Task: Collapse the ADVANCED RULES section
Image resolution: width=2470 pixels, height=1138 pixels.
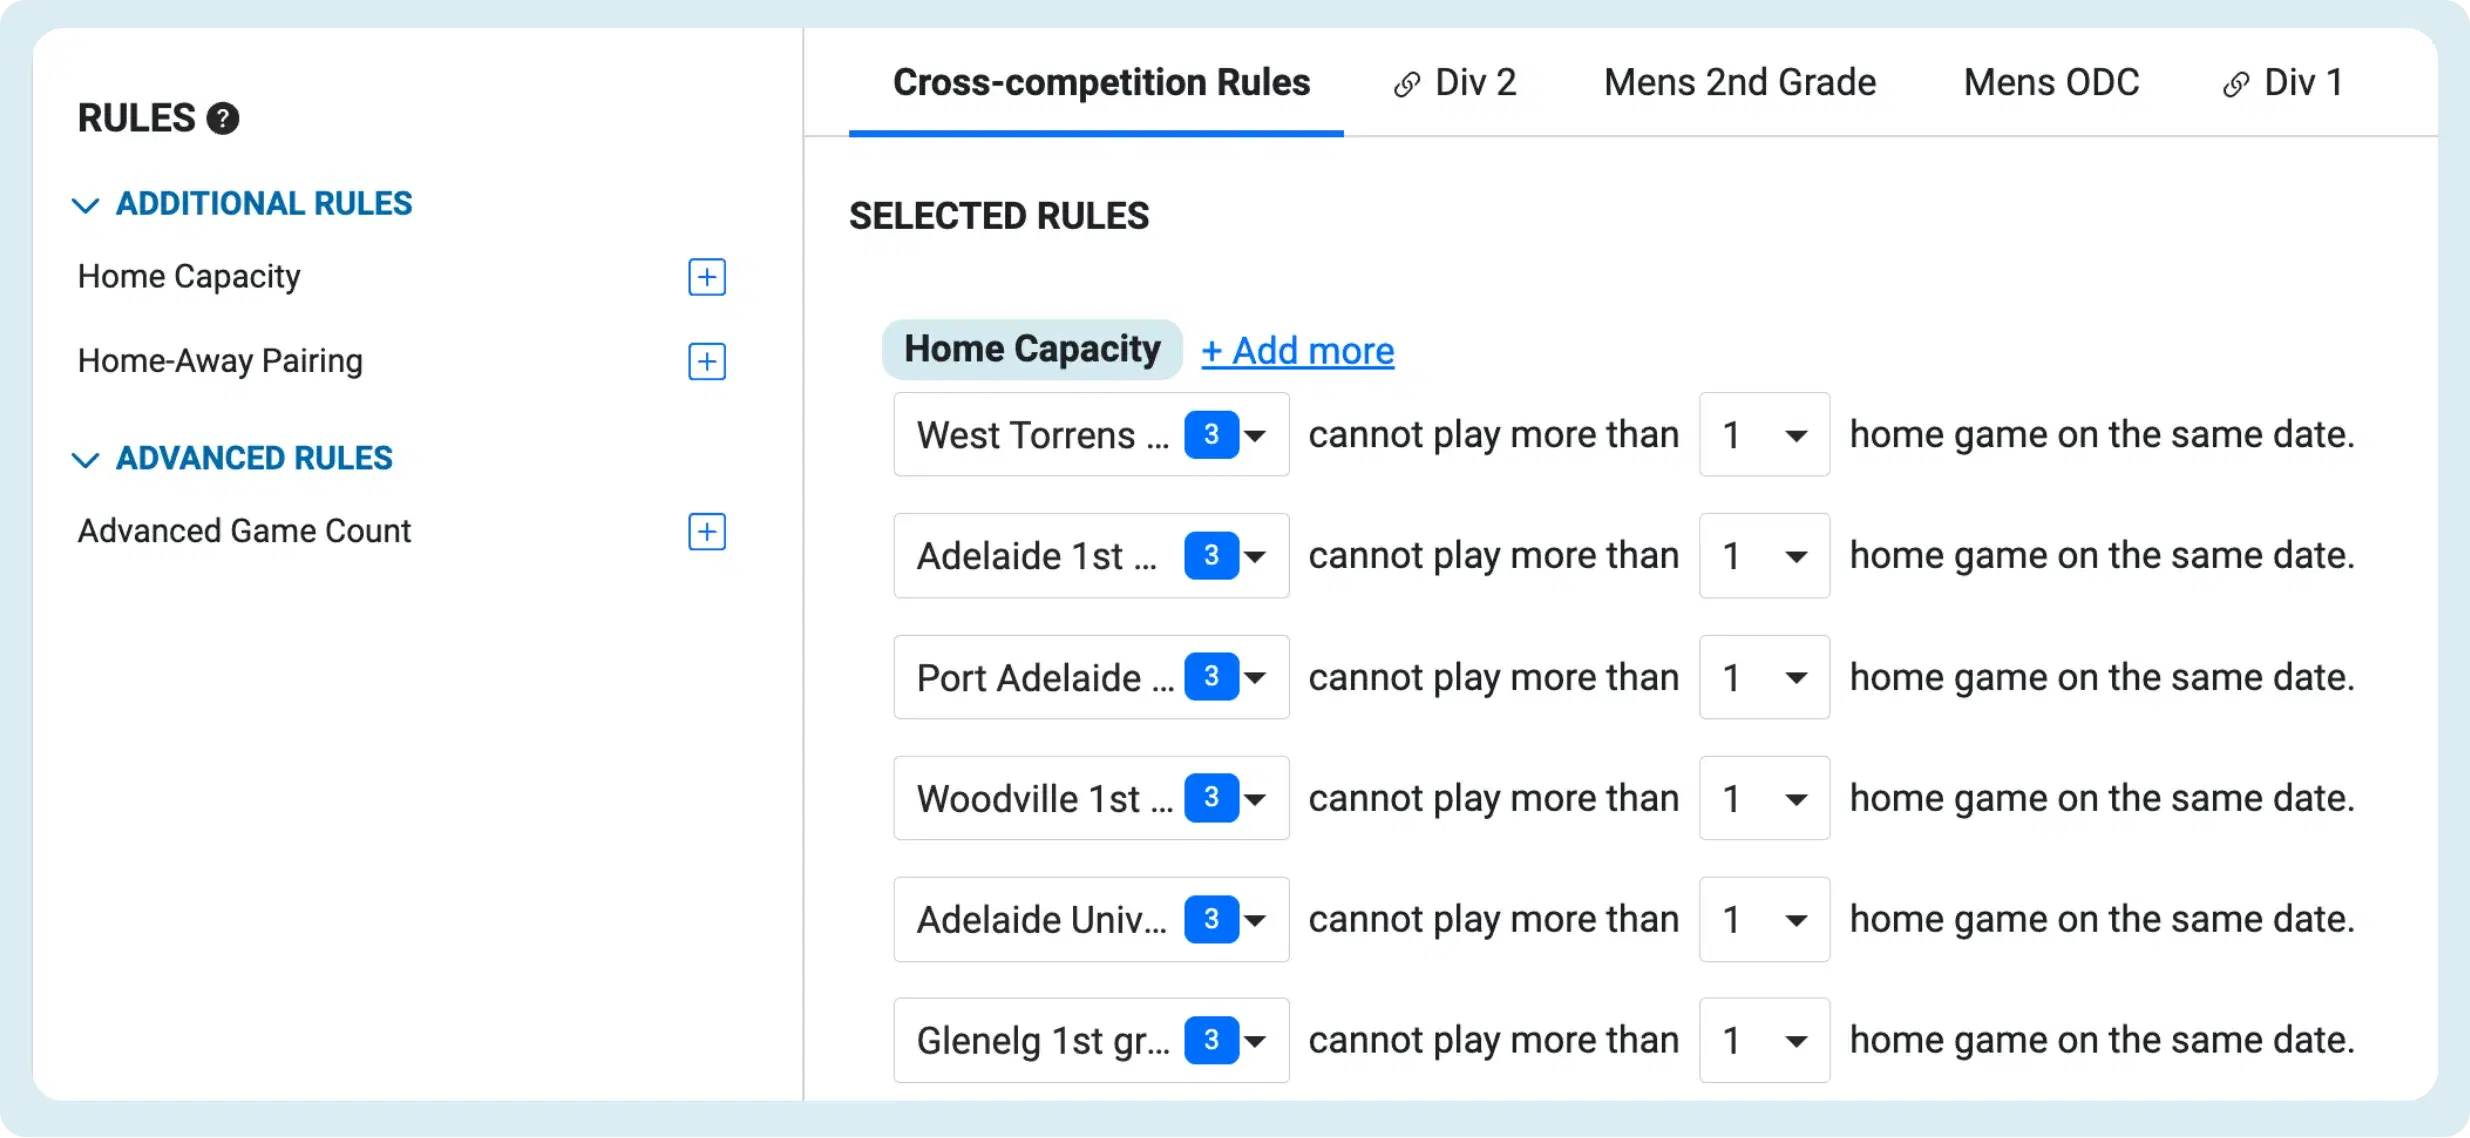Action: 86,459
